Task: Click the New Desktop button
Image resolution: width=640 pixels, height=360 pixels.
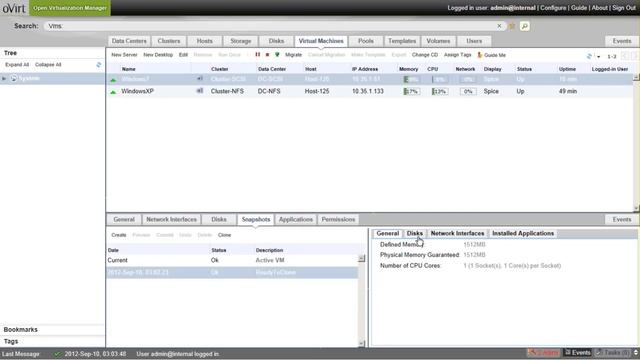Action: point(158,55)
